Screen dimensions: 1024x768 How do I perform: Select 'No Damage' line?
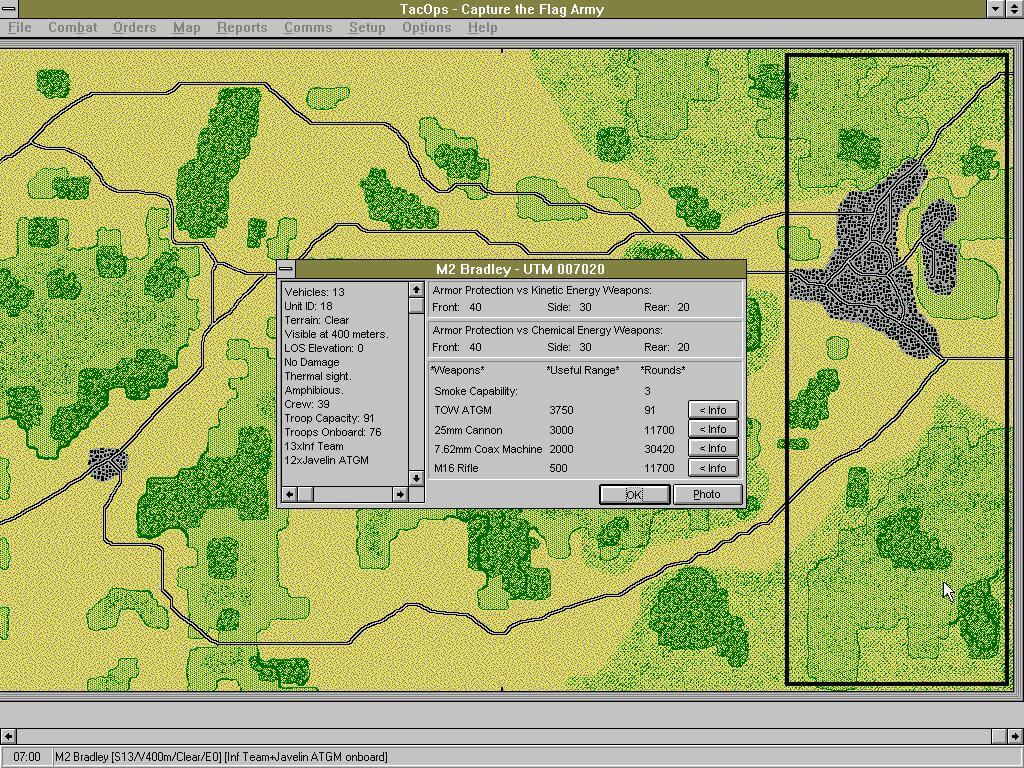click(x=312, y=362)
